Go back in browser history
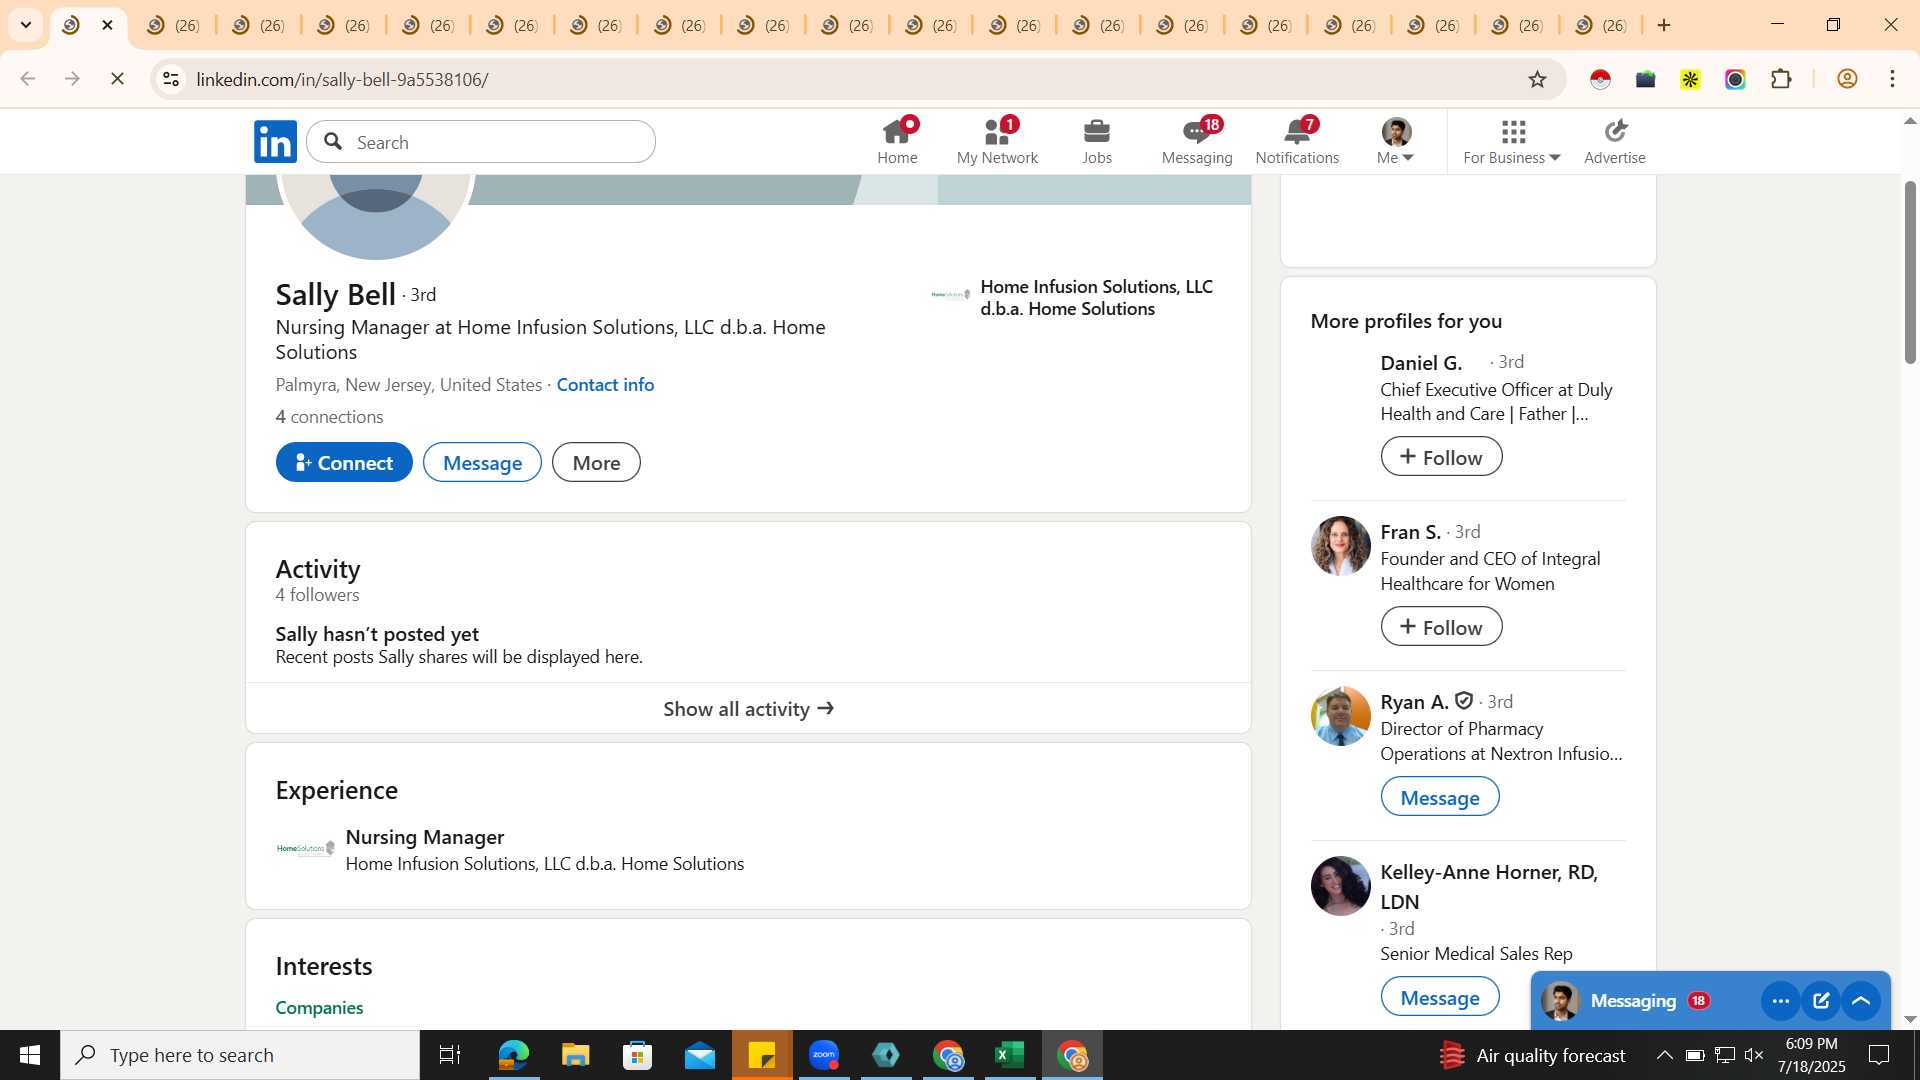The height and width of the screenshot is (1080, 1920). tap(28, 79)
